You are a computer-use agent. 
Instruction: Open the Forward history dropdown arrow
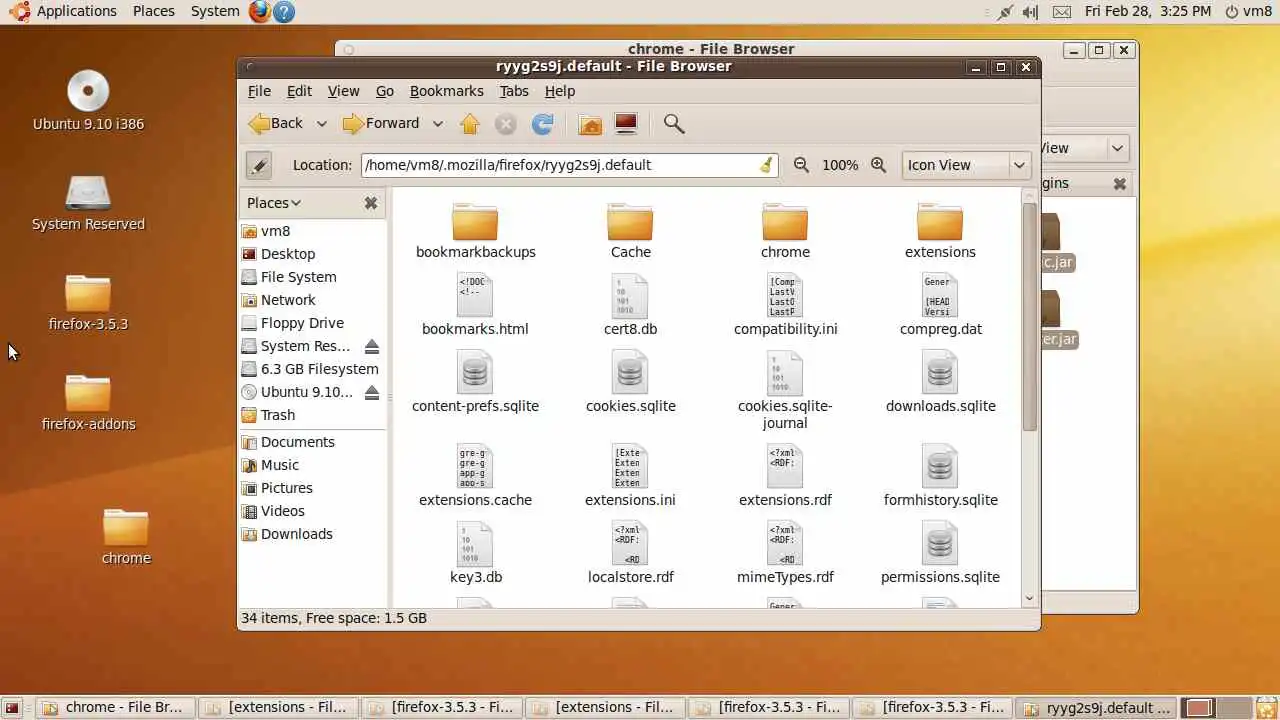pos(437,124)
